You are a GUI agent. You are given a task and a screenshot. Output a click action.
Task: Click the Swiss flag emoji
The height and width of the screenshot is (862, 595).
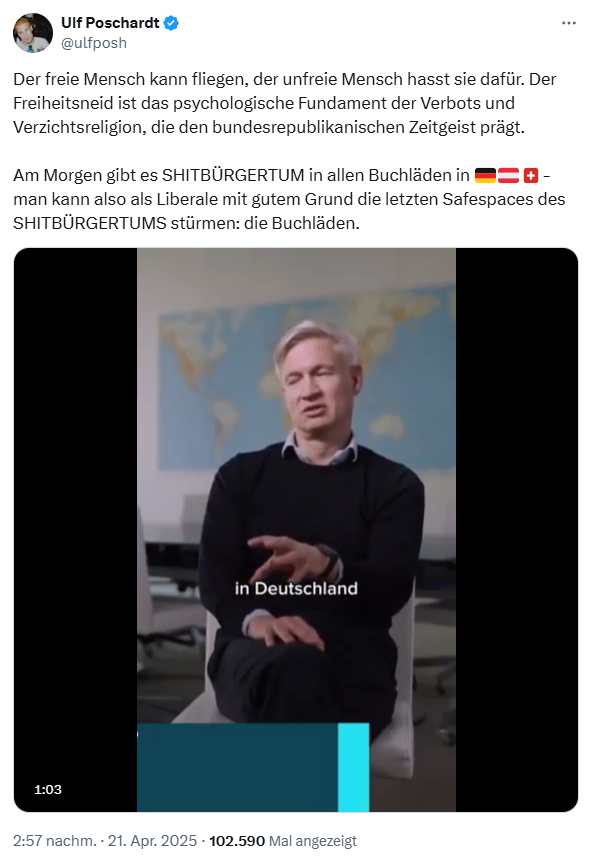[531, 175]
